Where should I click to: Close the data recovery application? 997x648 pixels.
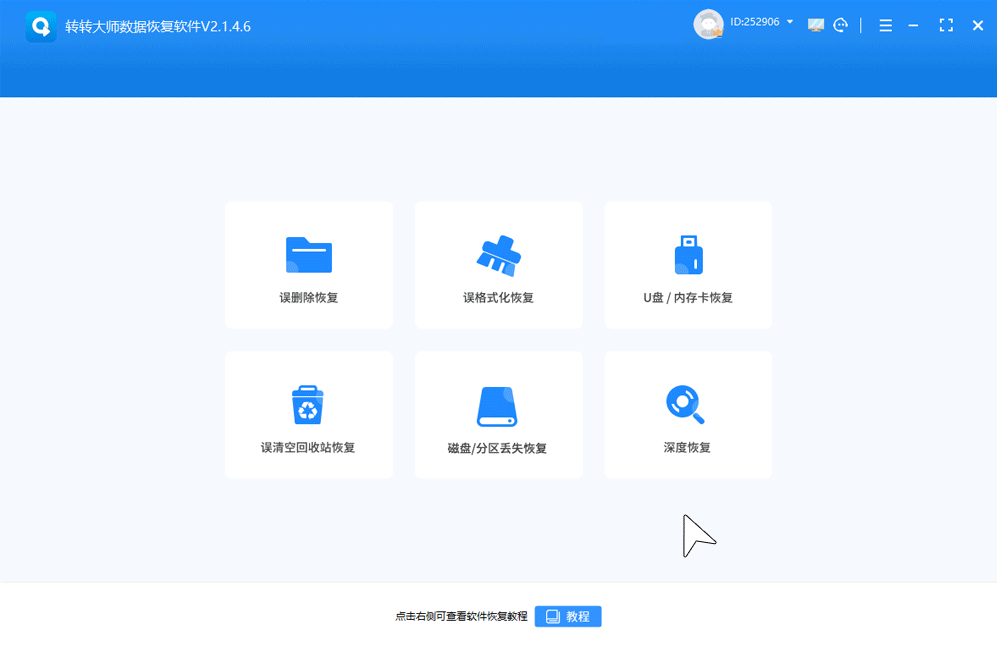pos(978,26)
